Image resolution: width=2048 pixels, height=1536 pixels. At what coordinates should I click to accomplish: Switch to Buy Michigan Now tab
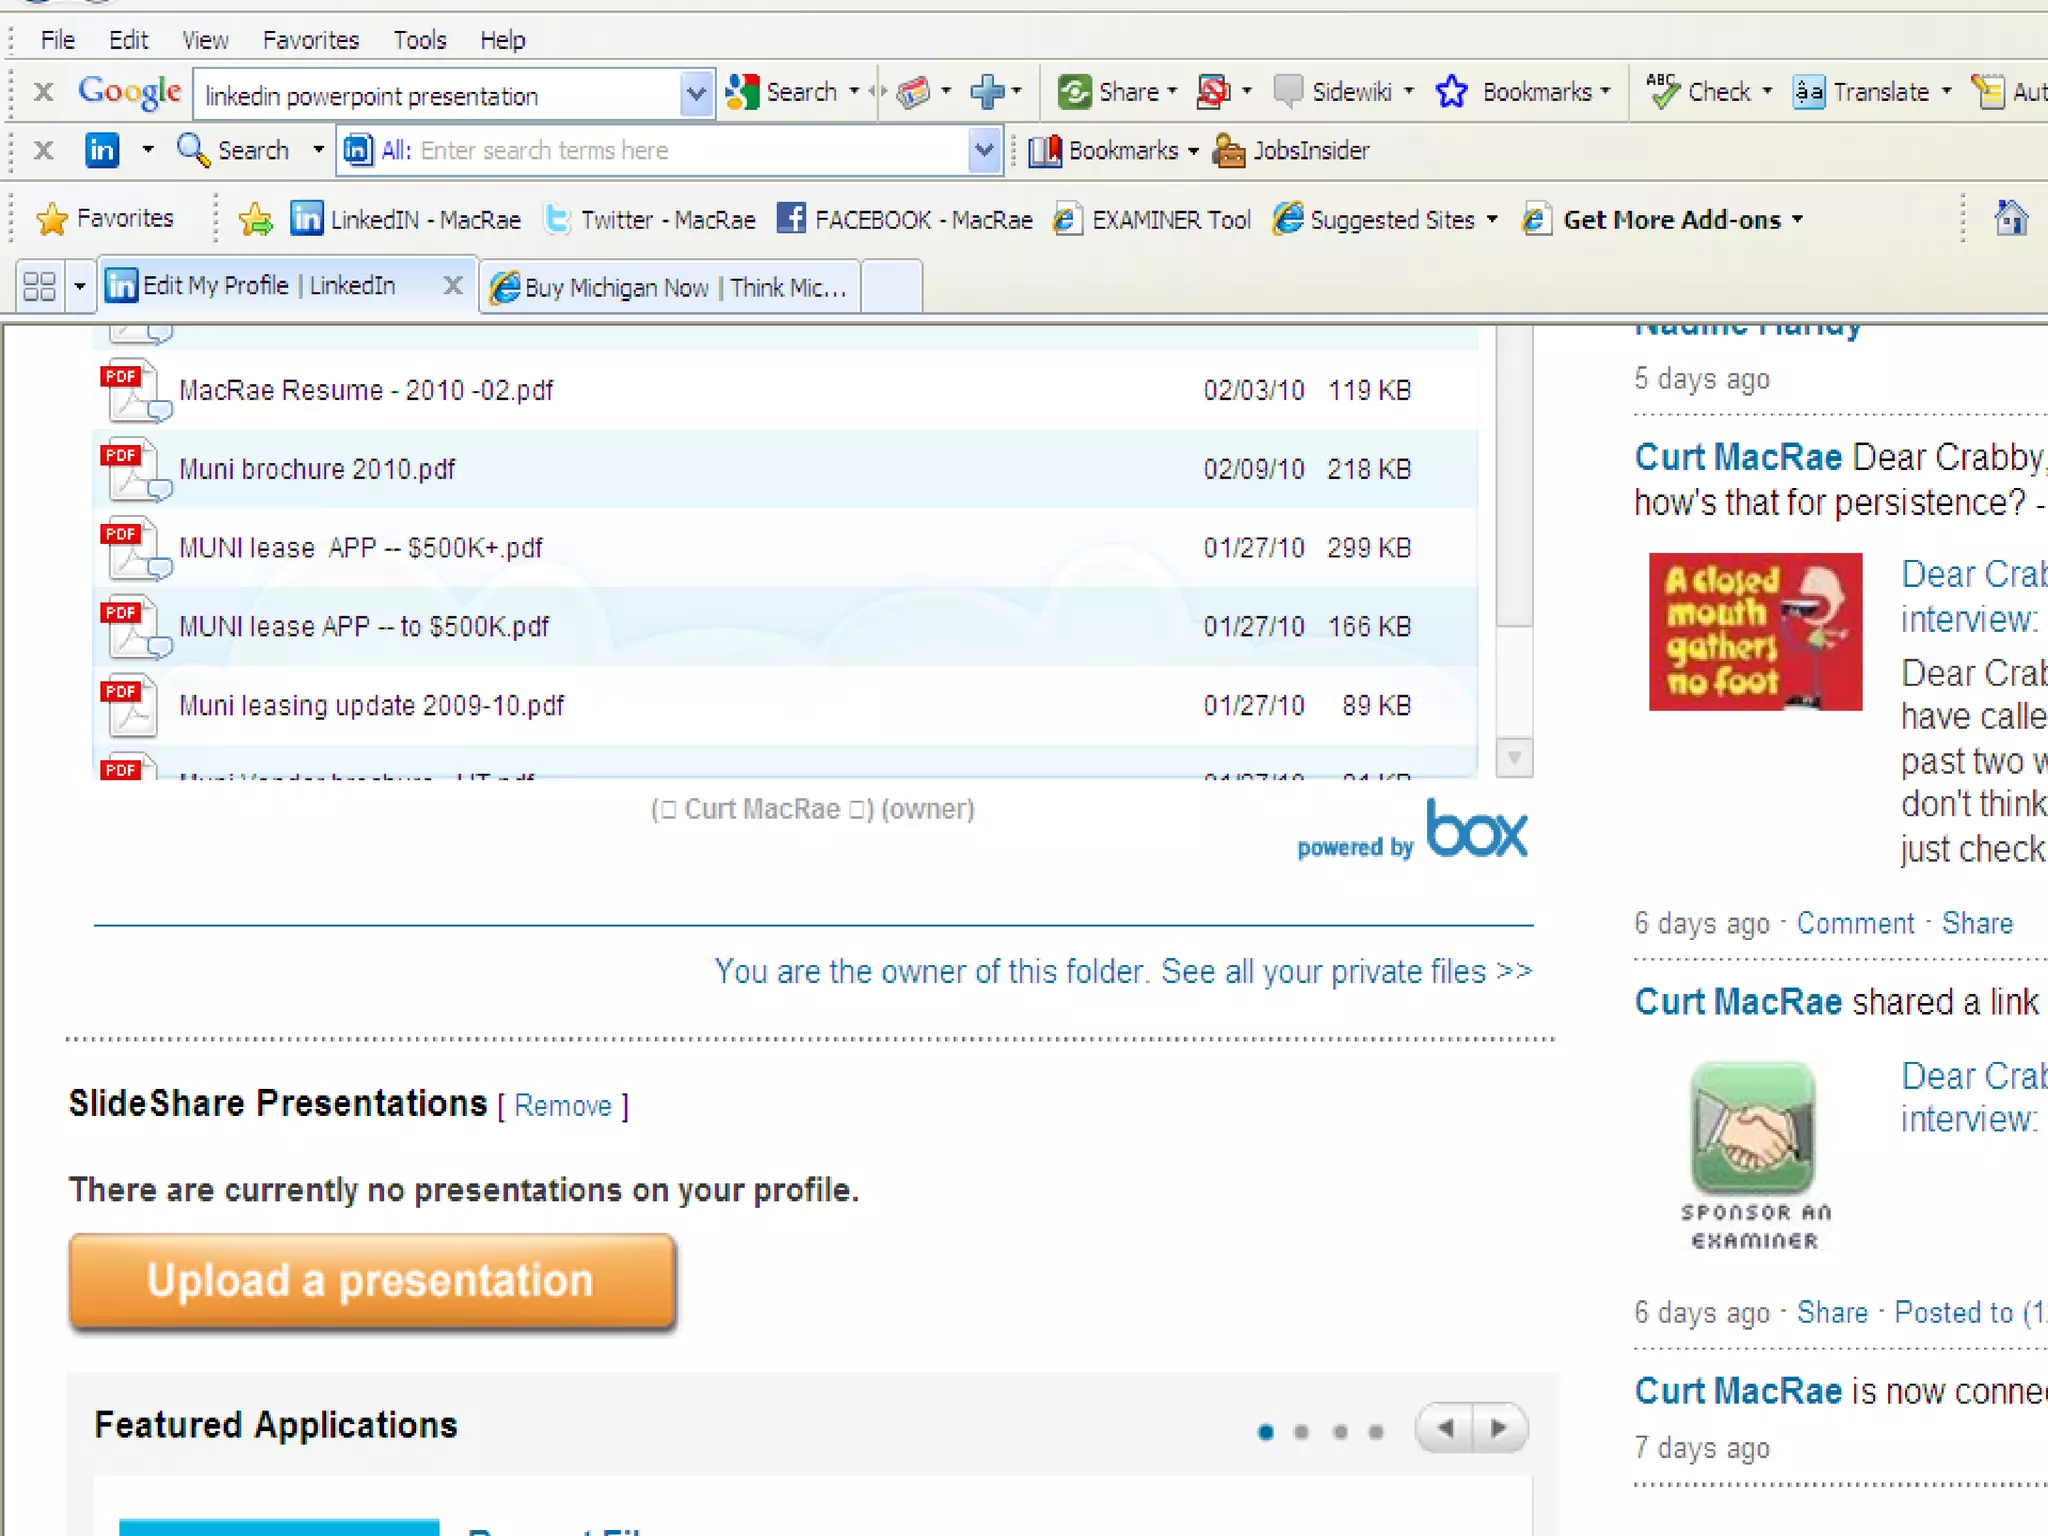[669, 288]
